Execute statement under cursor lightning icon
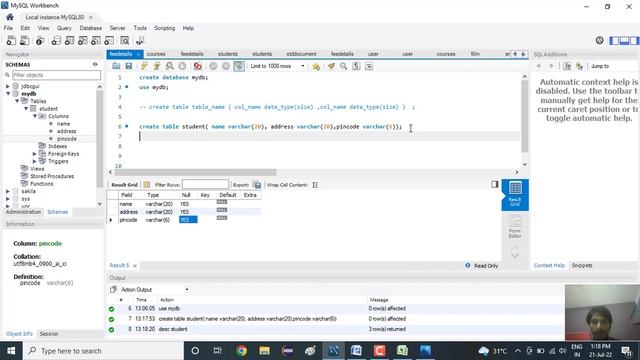Screen dimensions: 640x360 click(156, 66)
